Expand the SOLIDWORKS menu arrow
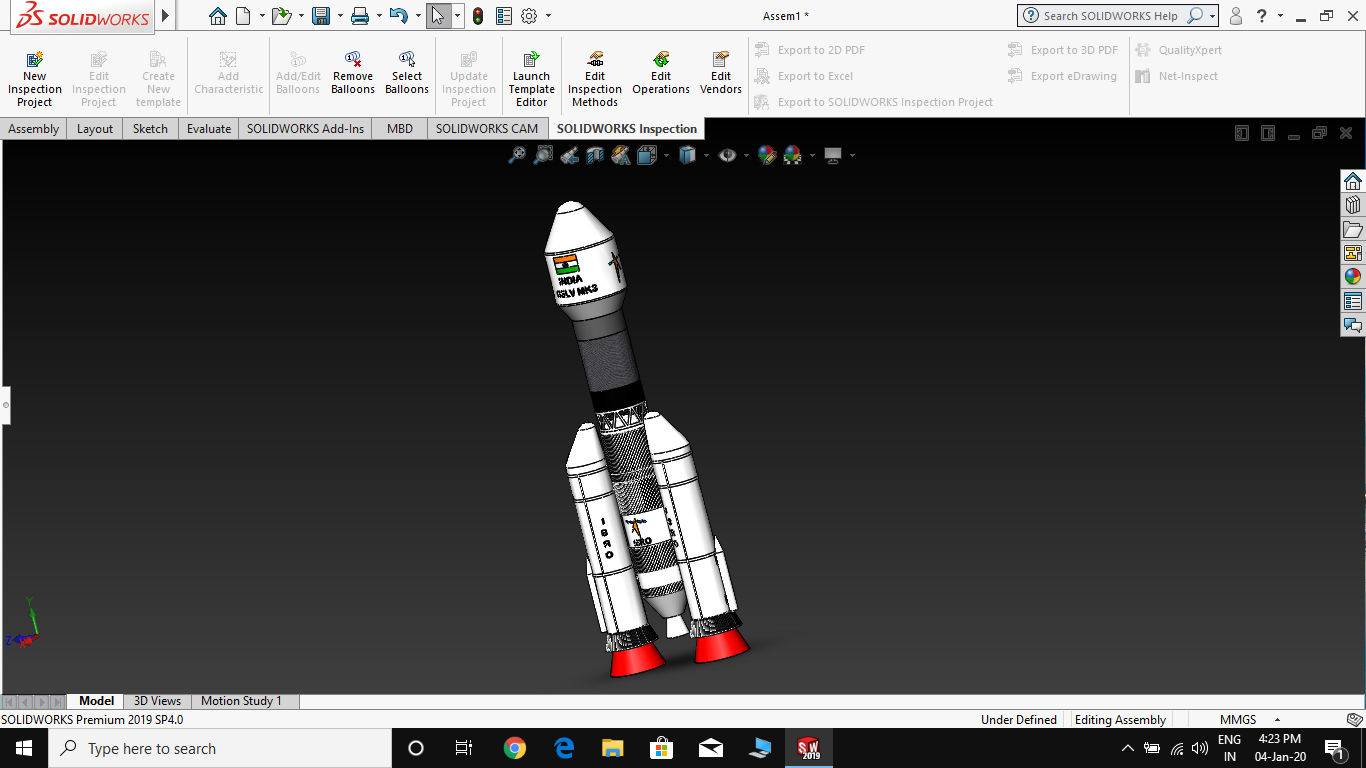1366x768 pixels. click(166, 16)
